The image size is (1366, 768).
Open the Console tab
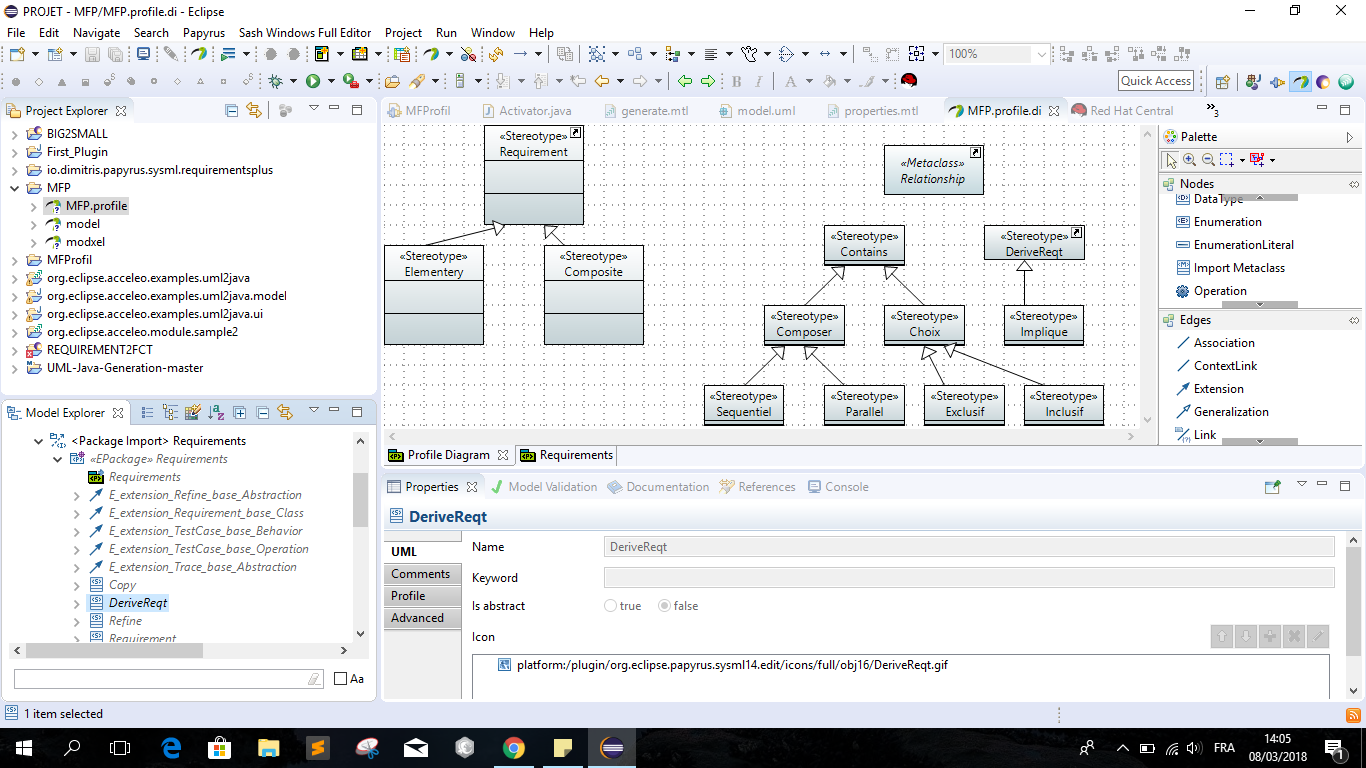pyautogui.click(x=836, y=487)
